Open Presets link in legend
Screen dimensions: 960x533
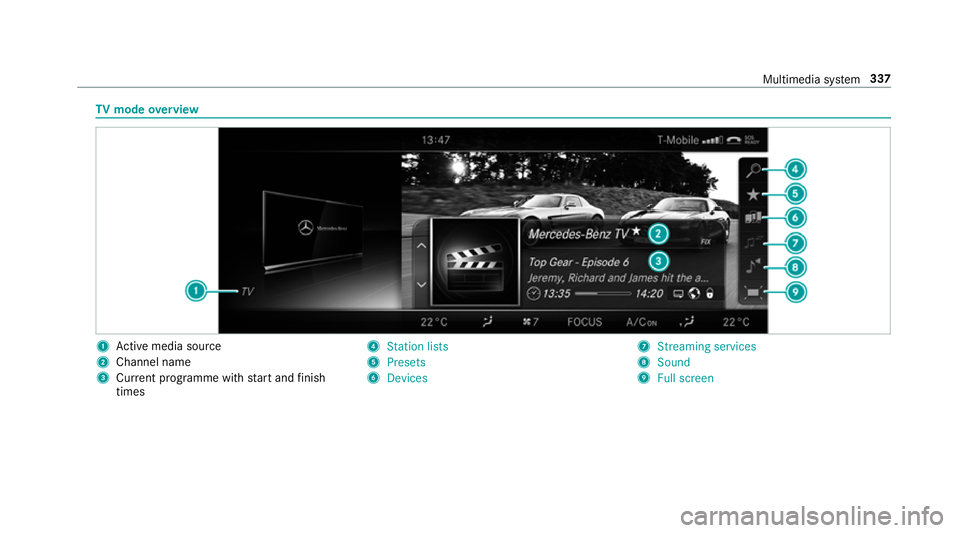[406, 362]
